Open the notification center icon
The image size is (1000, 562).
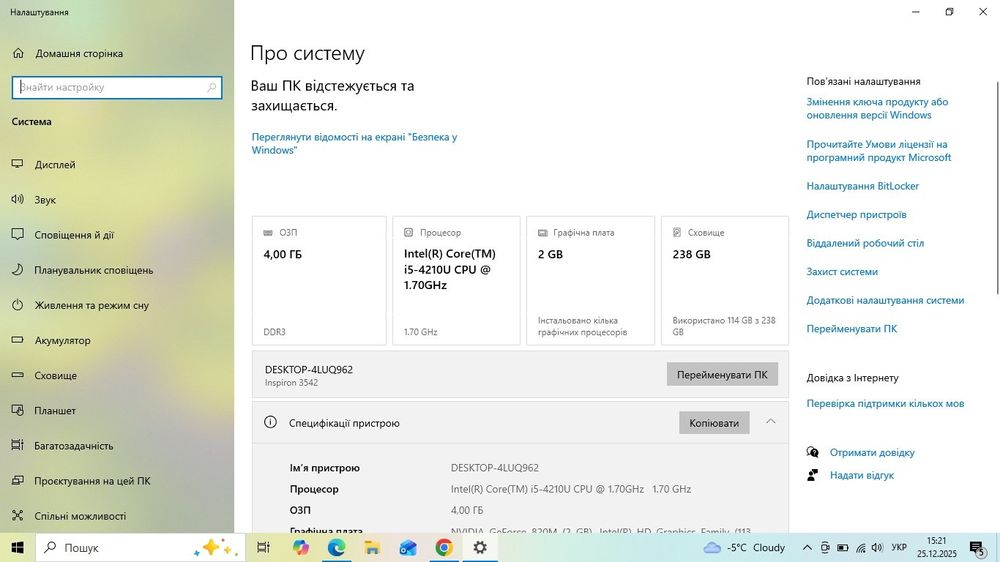click(x=976, y=548)
